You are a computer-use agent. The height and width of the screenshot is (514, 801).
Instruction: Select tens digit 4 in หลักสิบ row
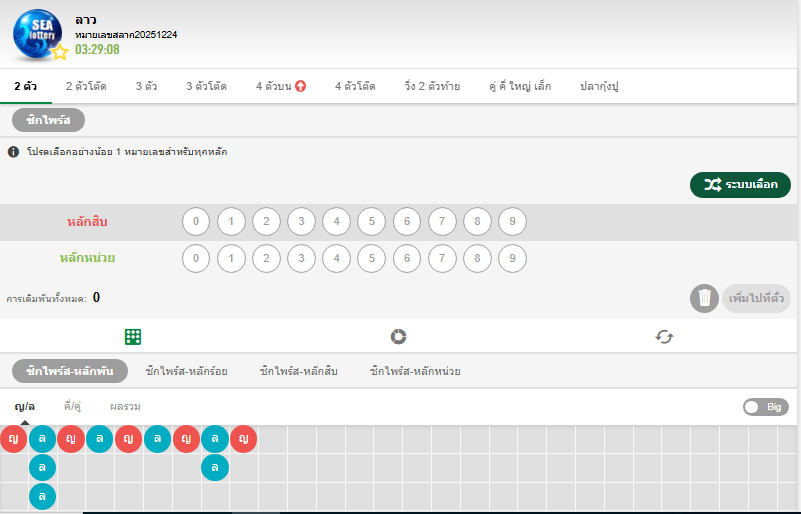point(337,221)
